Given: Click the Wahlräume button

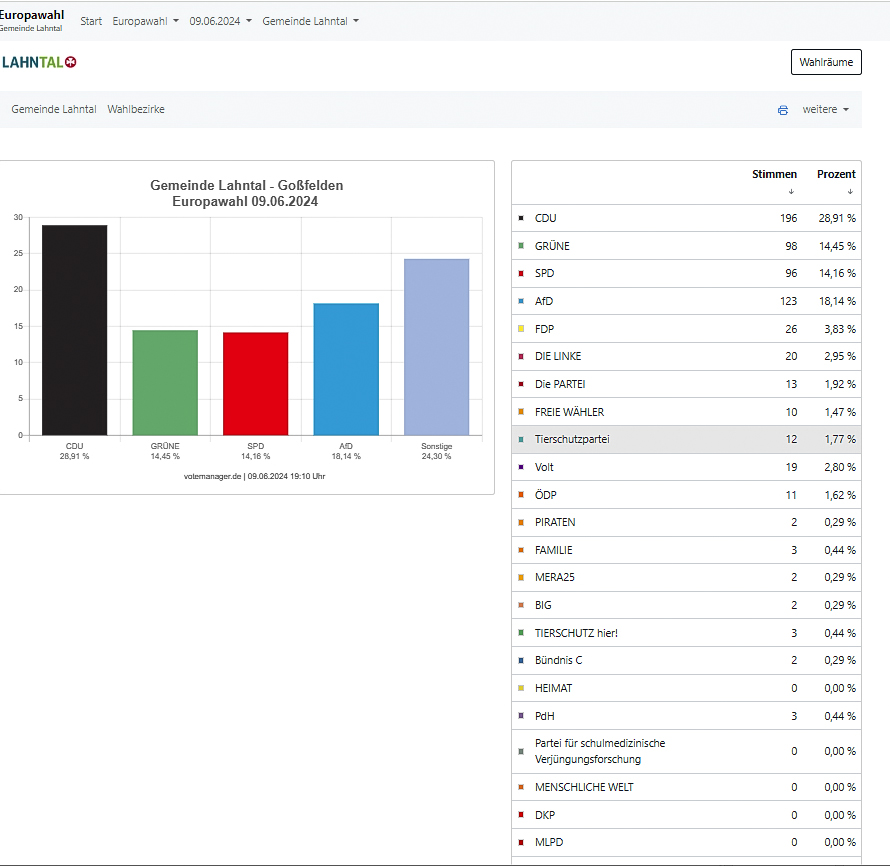Looking at the screenshot, I should (826, 62).
